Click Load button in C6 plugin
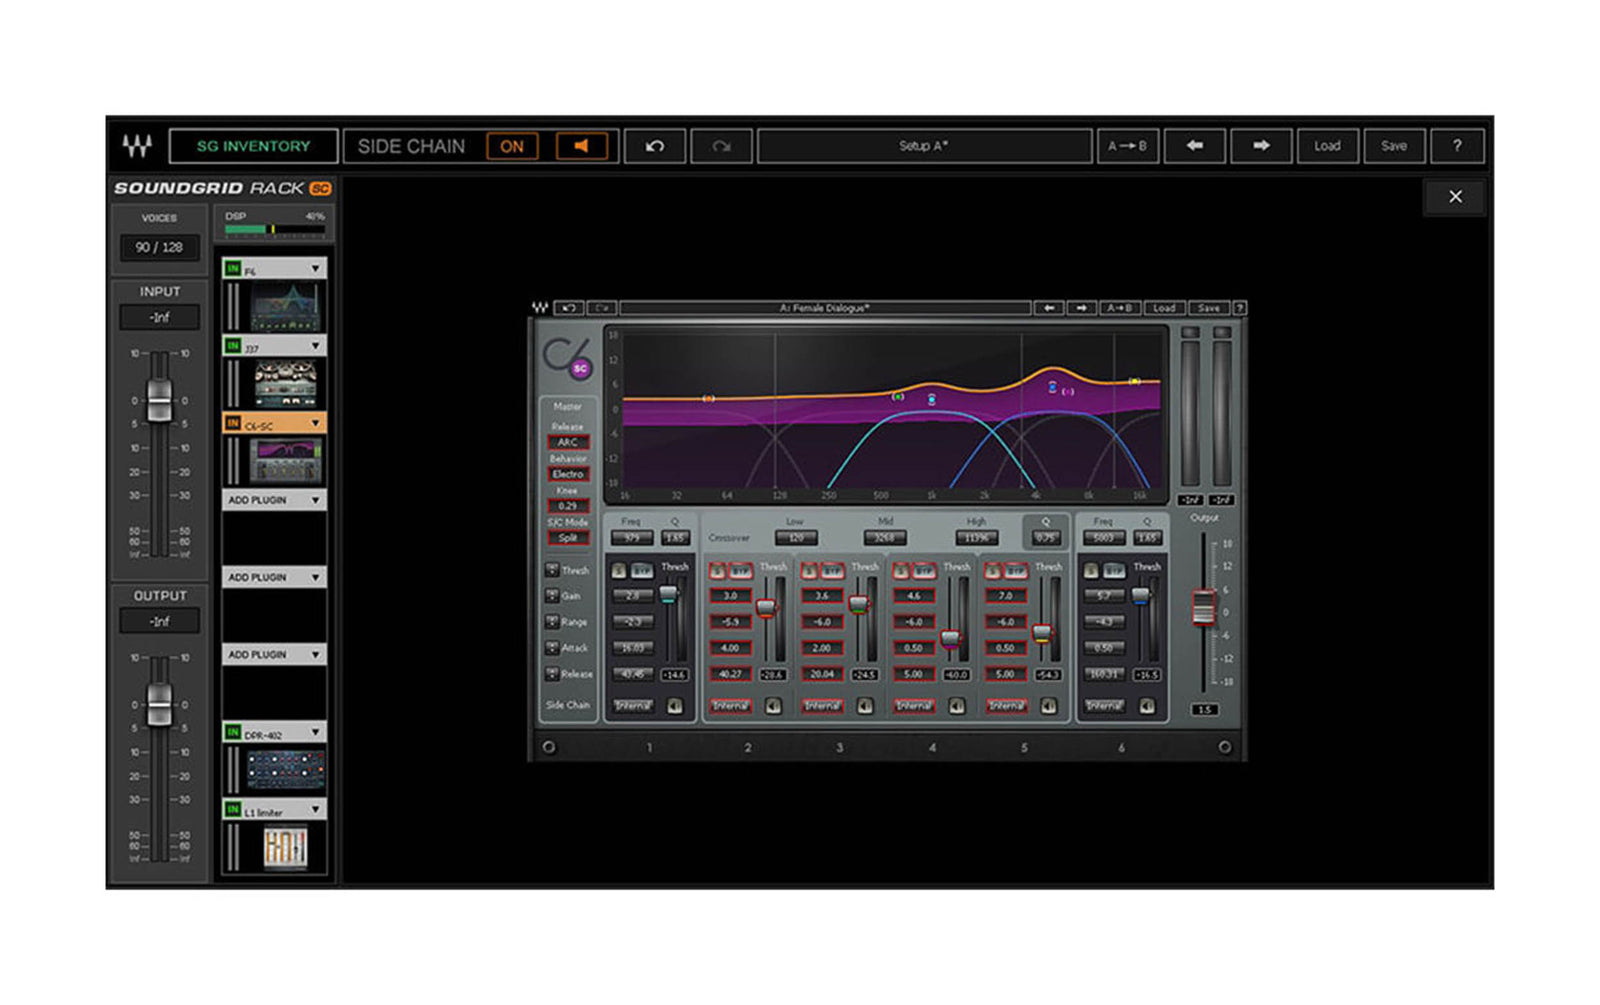 pos(1164,308)
